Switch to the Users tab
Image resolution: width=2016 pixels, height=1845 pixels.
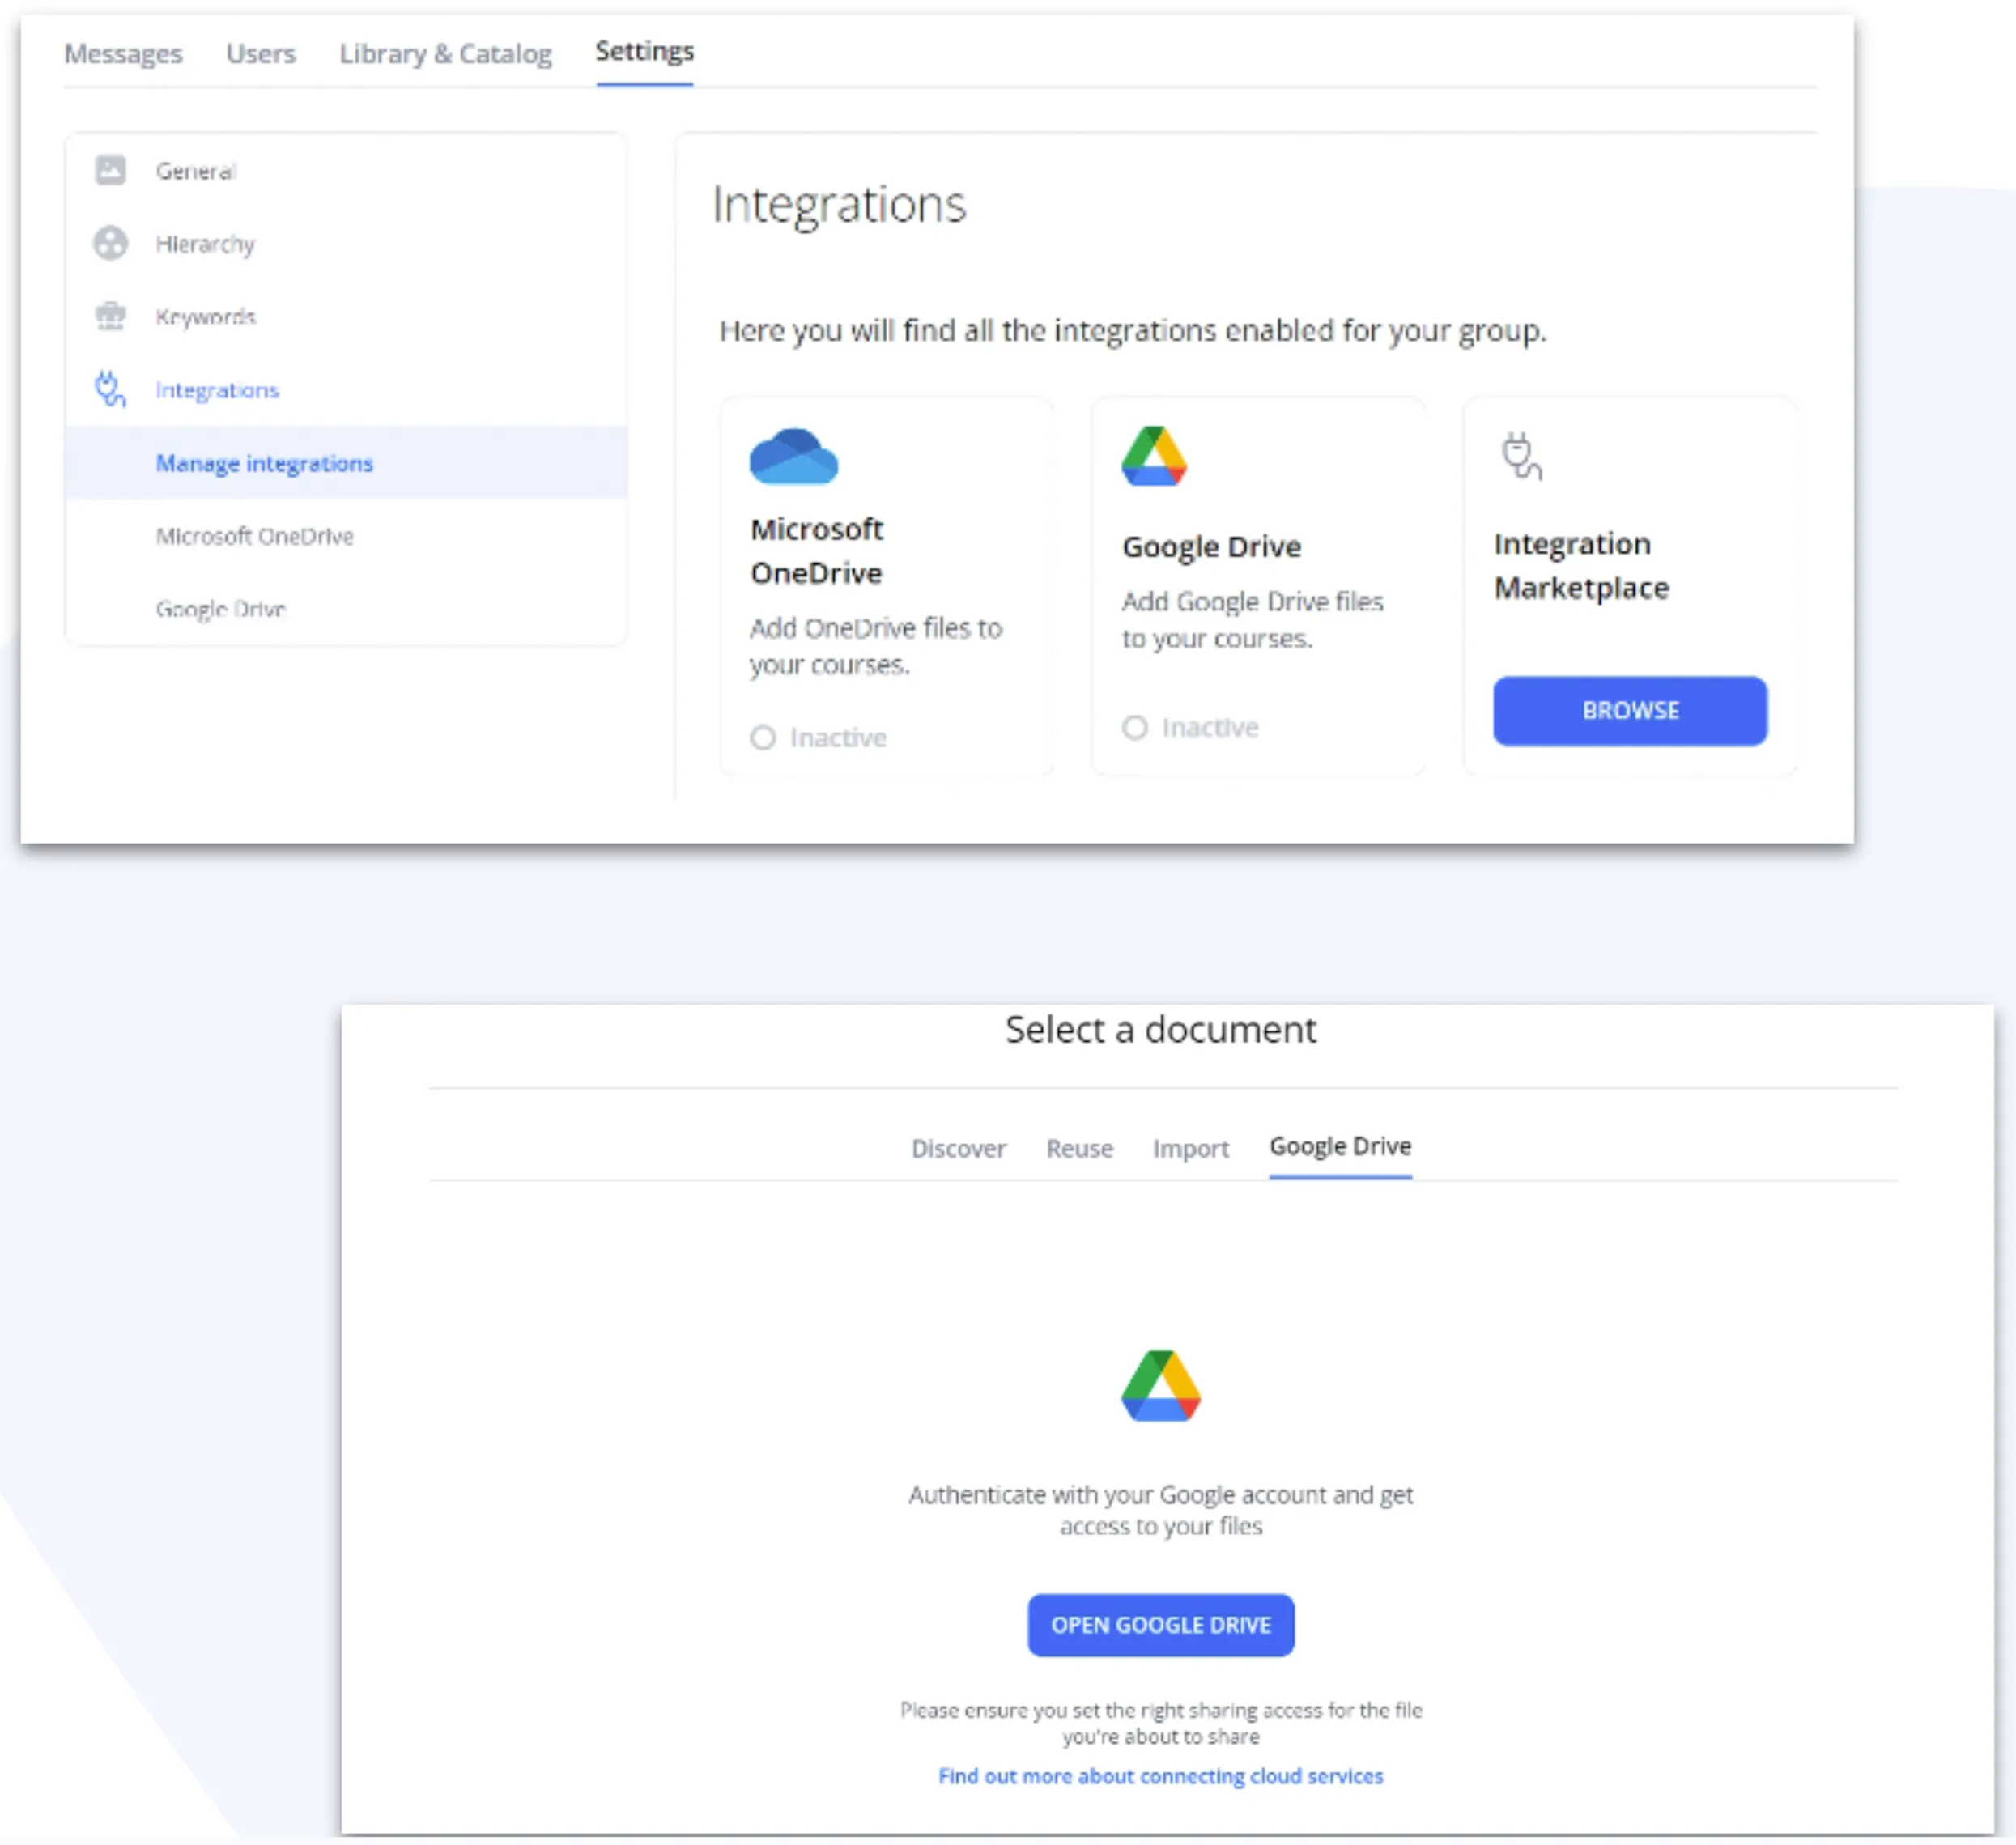(261, 53)
